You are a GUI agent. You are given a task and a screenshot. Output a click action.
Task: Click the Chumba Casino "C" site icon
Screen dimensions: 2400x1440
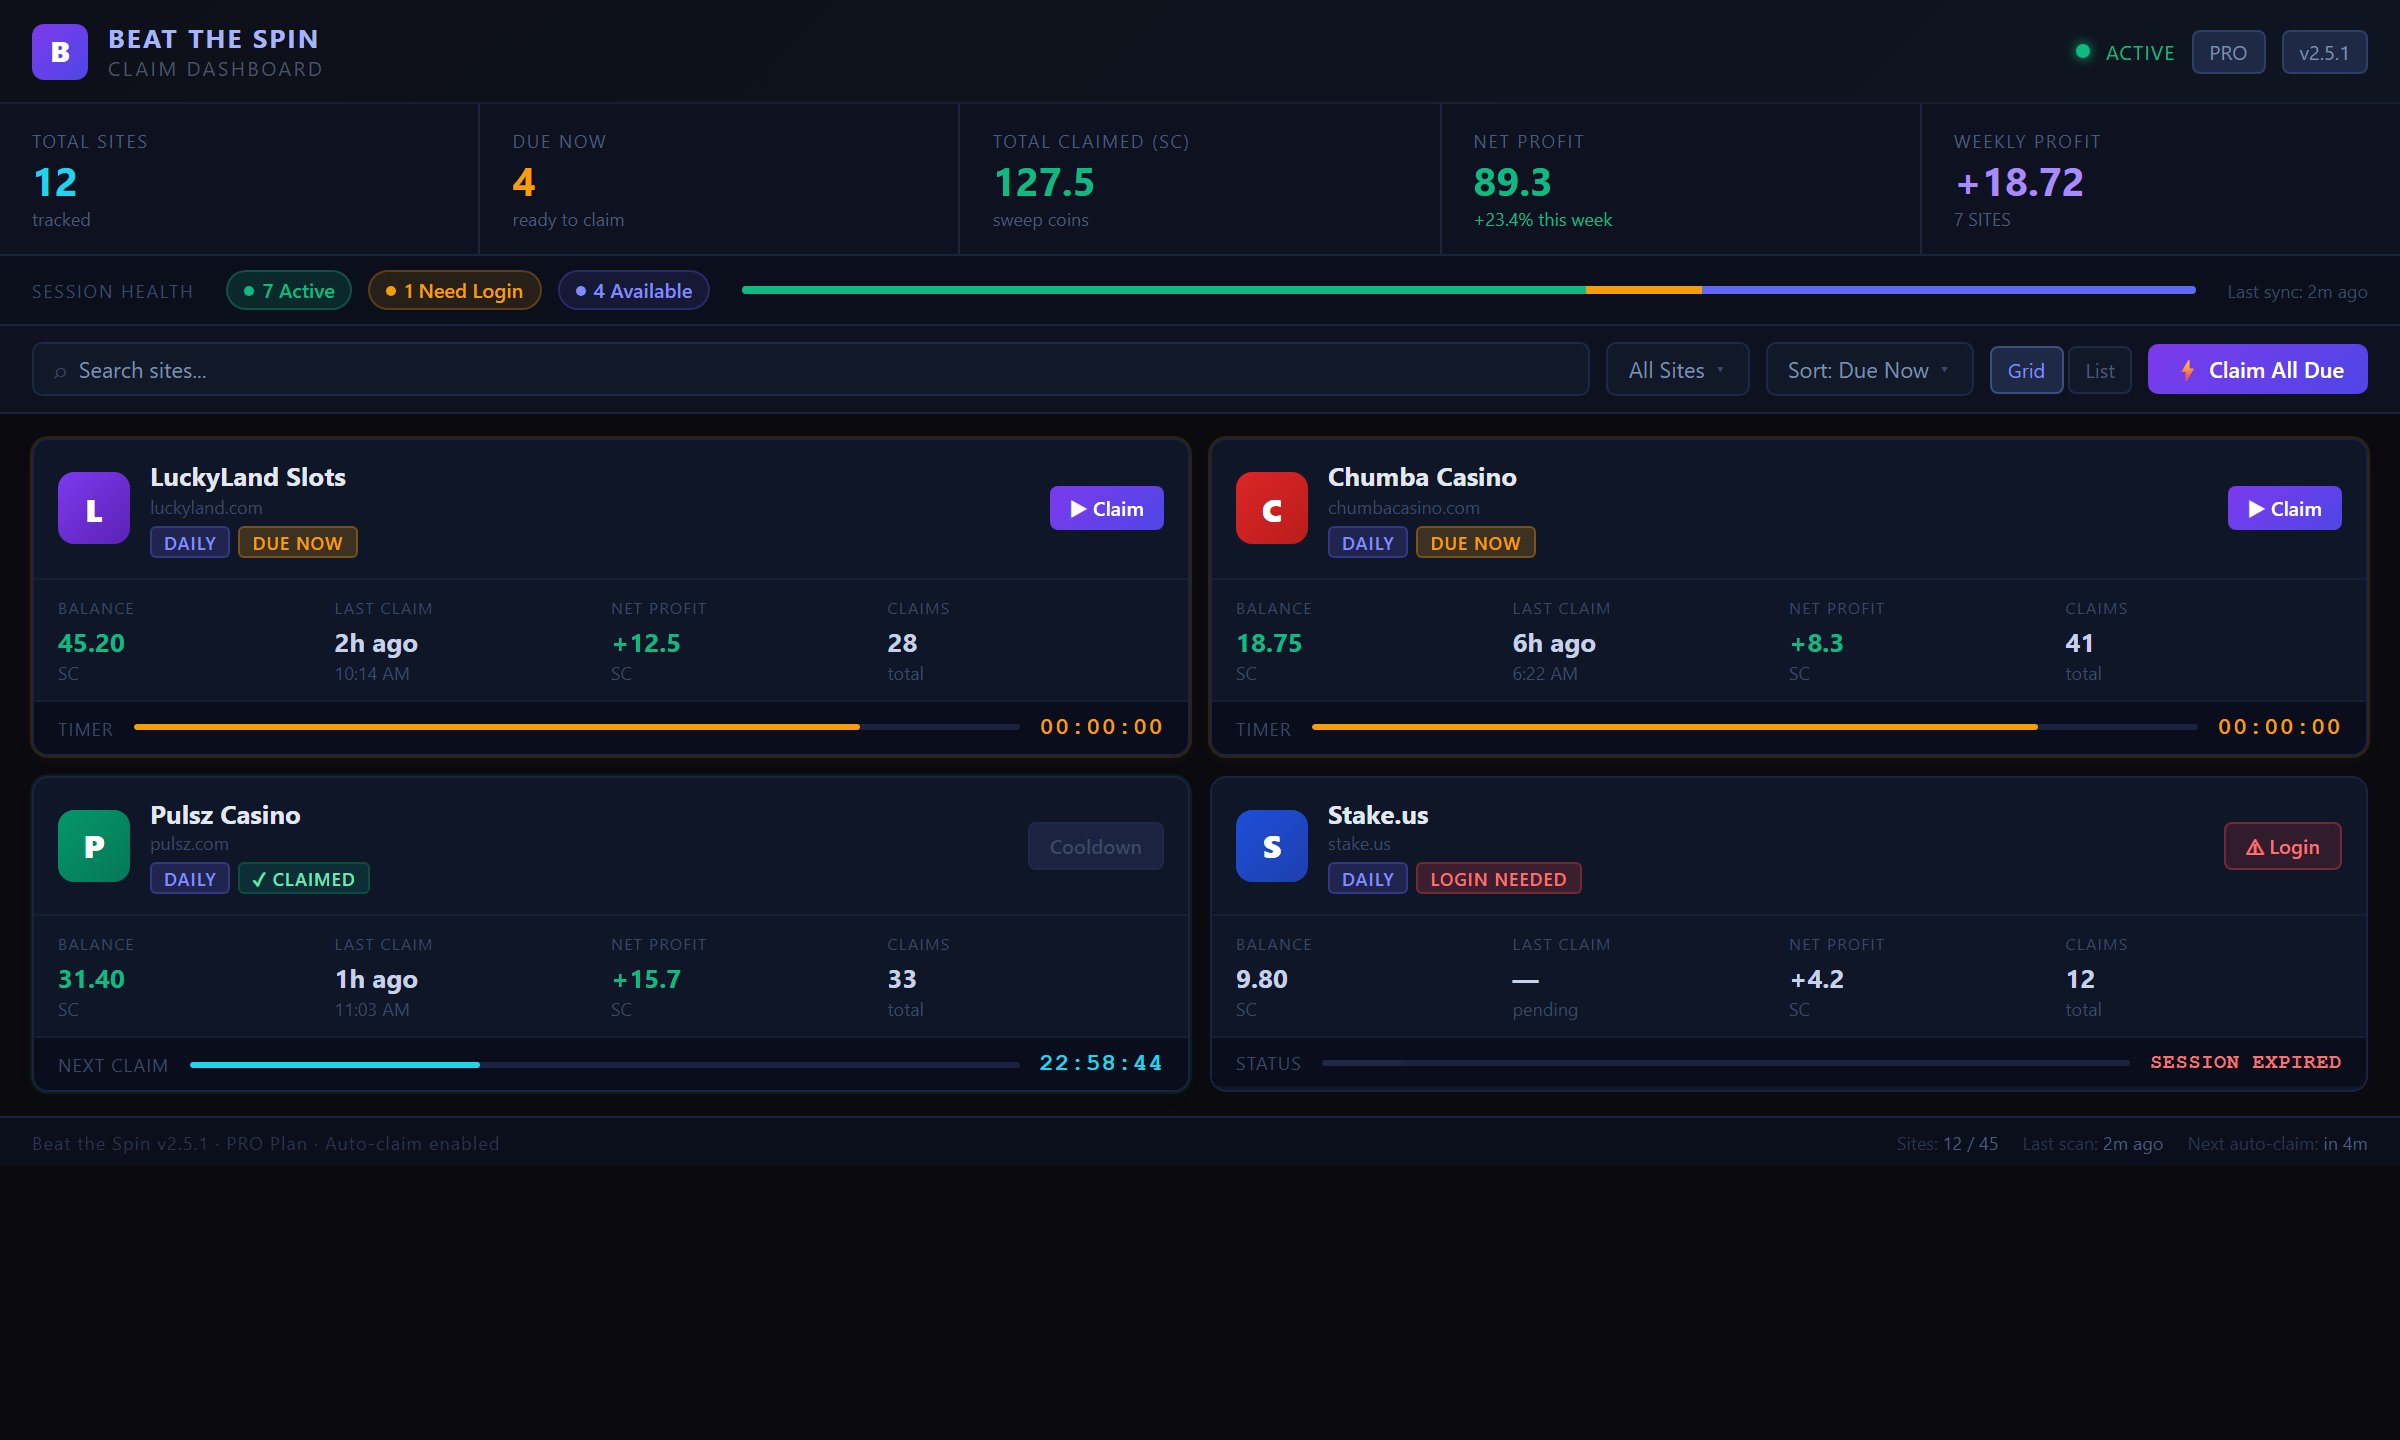coord(1271,508)
